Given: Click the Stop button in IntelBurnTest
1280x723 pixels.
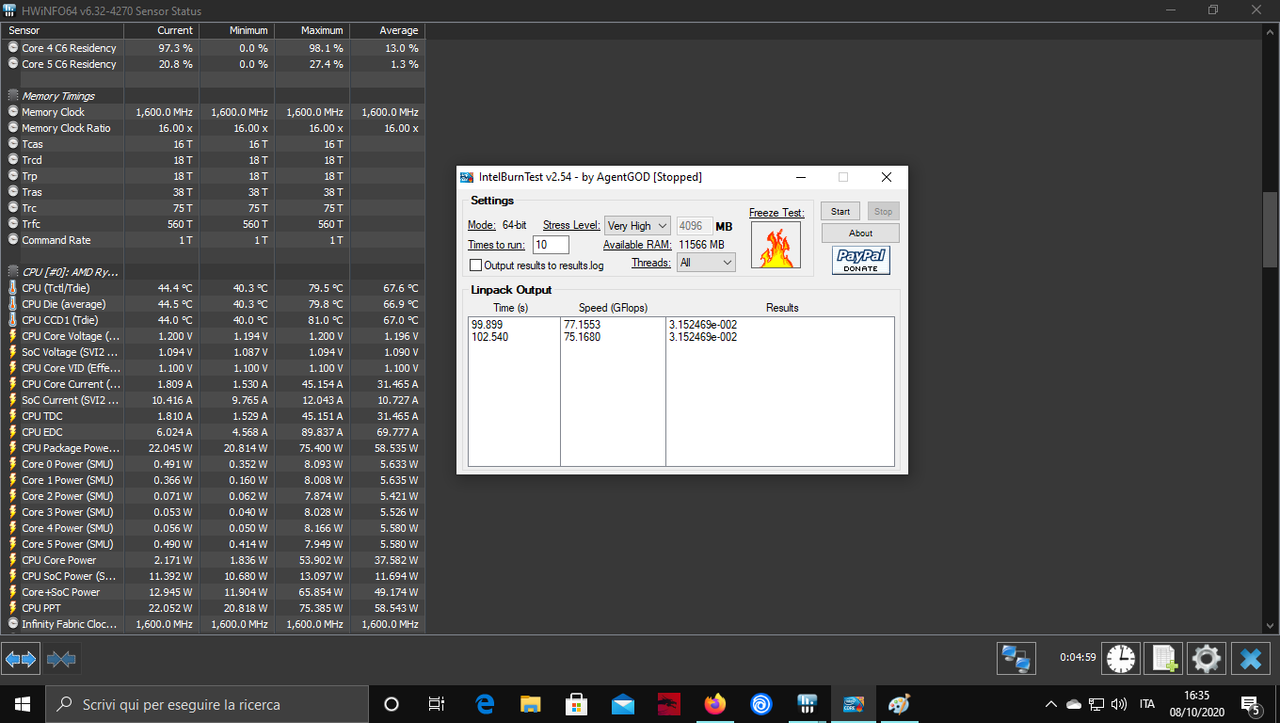Looking at the screenshot, I should coord(883,211).
